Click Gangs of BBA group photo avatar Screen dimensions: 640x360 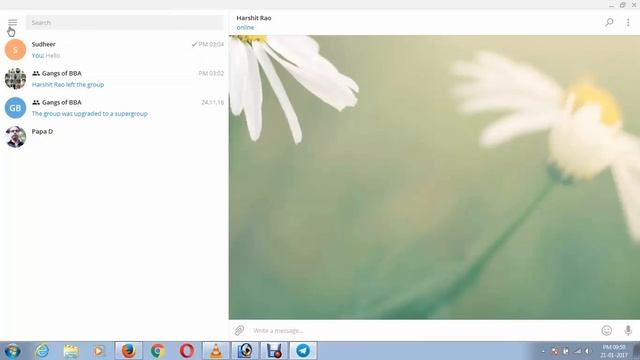[x=15, y=79]
